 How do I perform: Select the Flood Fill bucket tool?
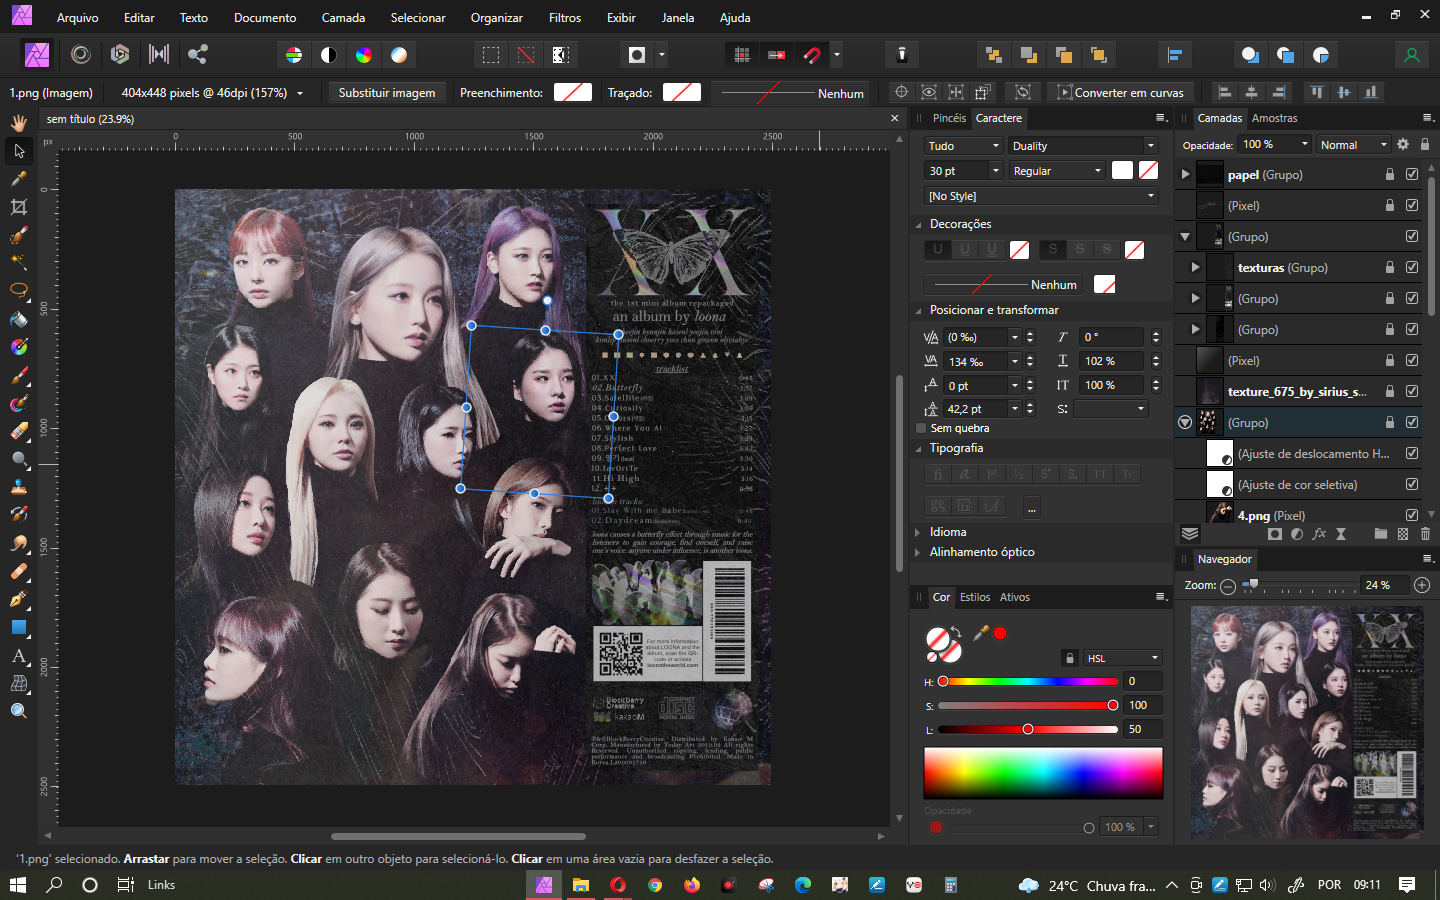18,320
